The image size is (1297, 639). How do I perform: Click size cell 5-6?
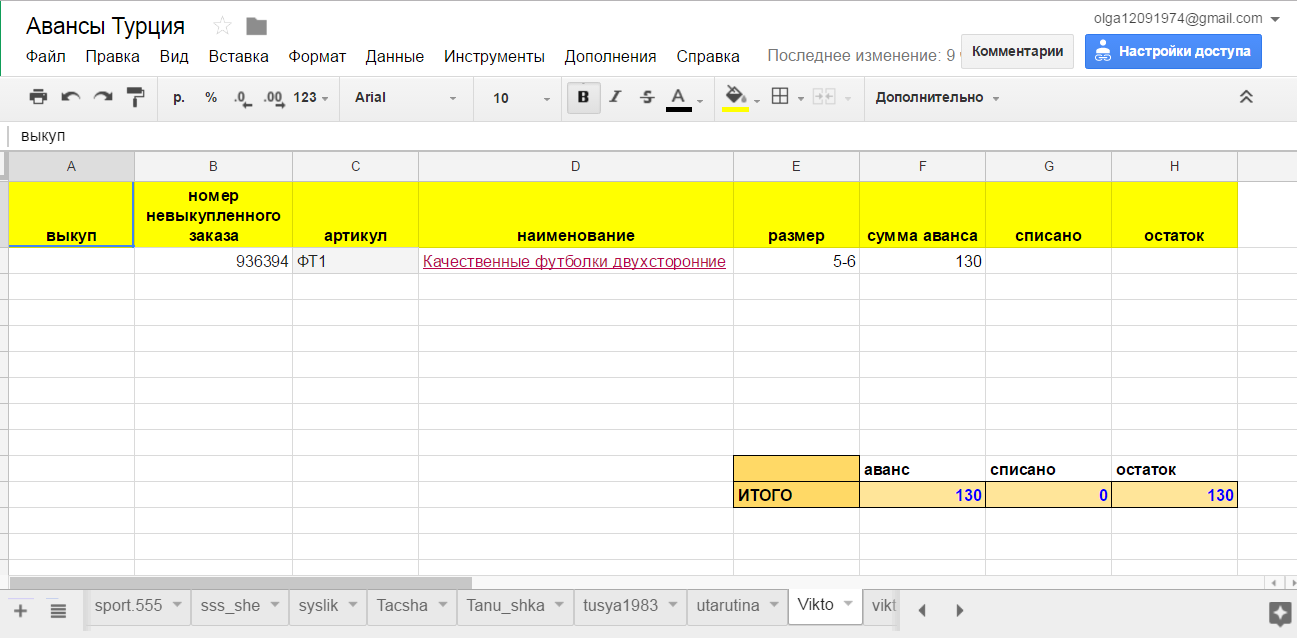tap(796, 261)
